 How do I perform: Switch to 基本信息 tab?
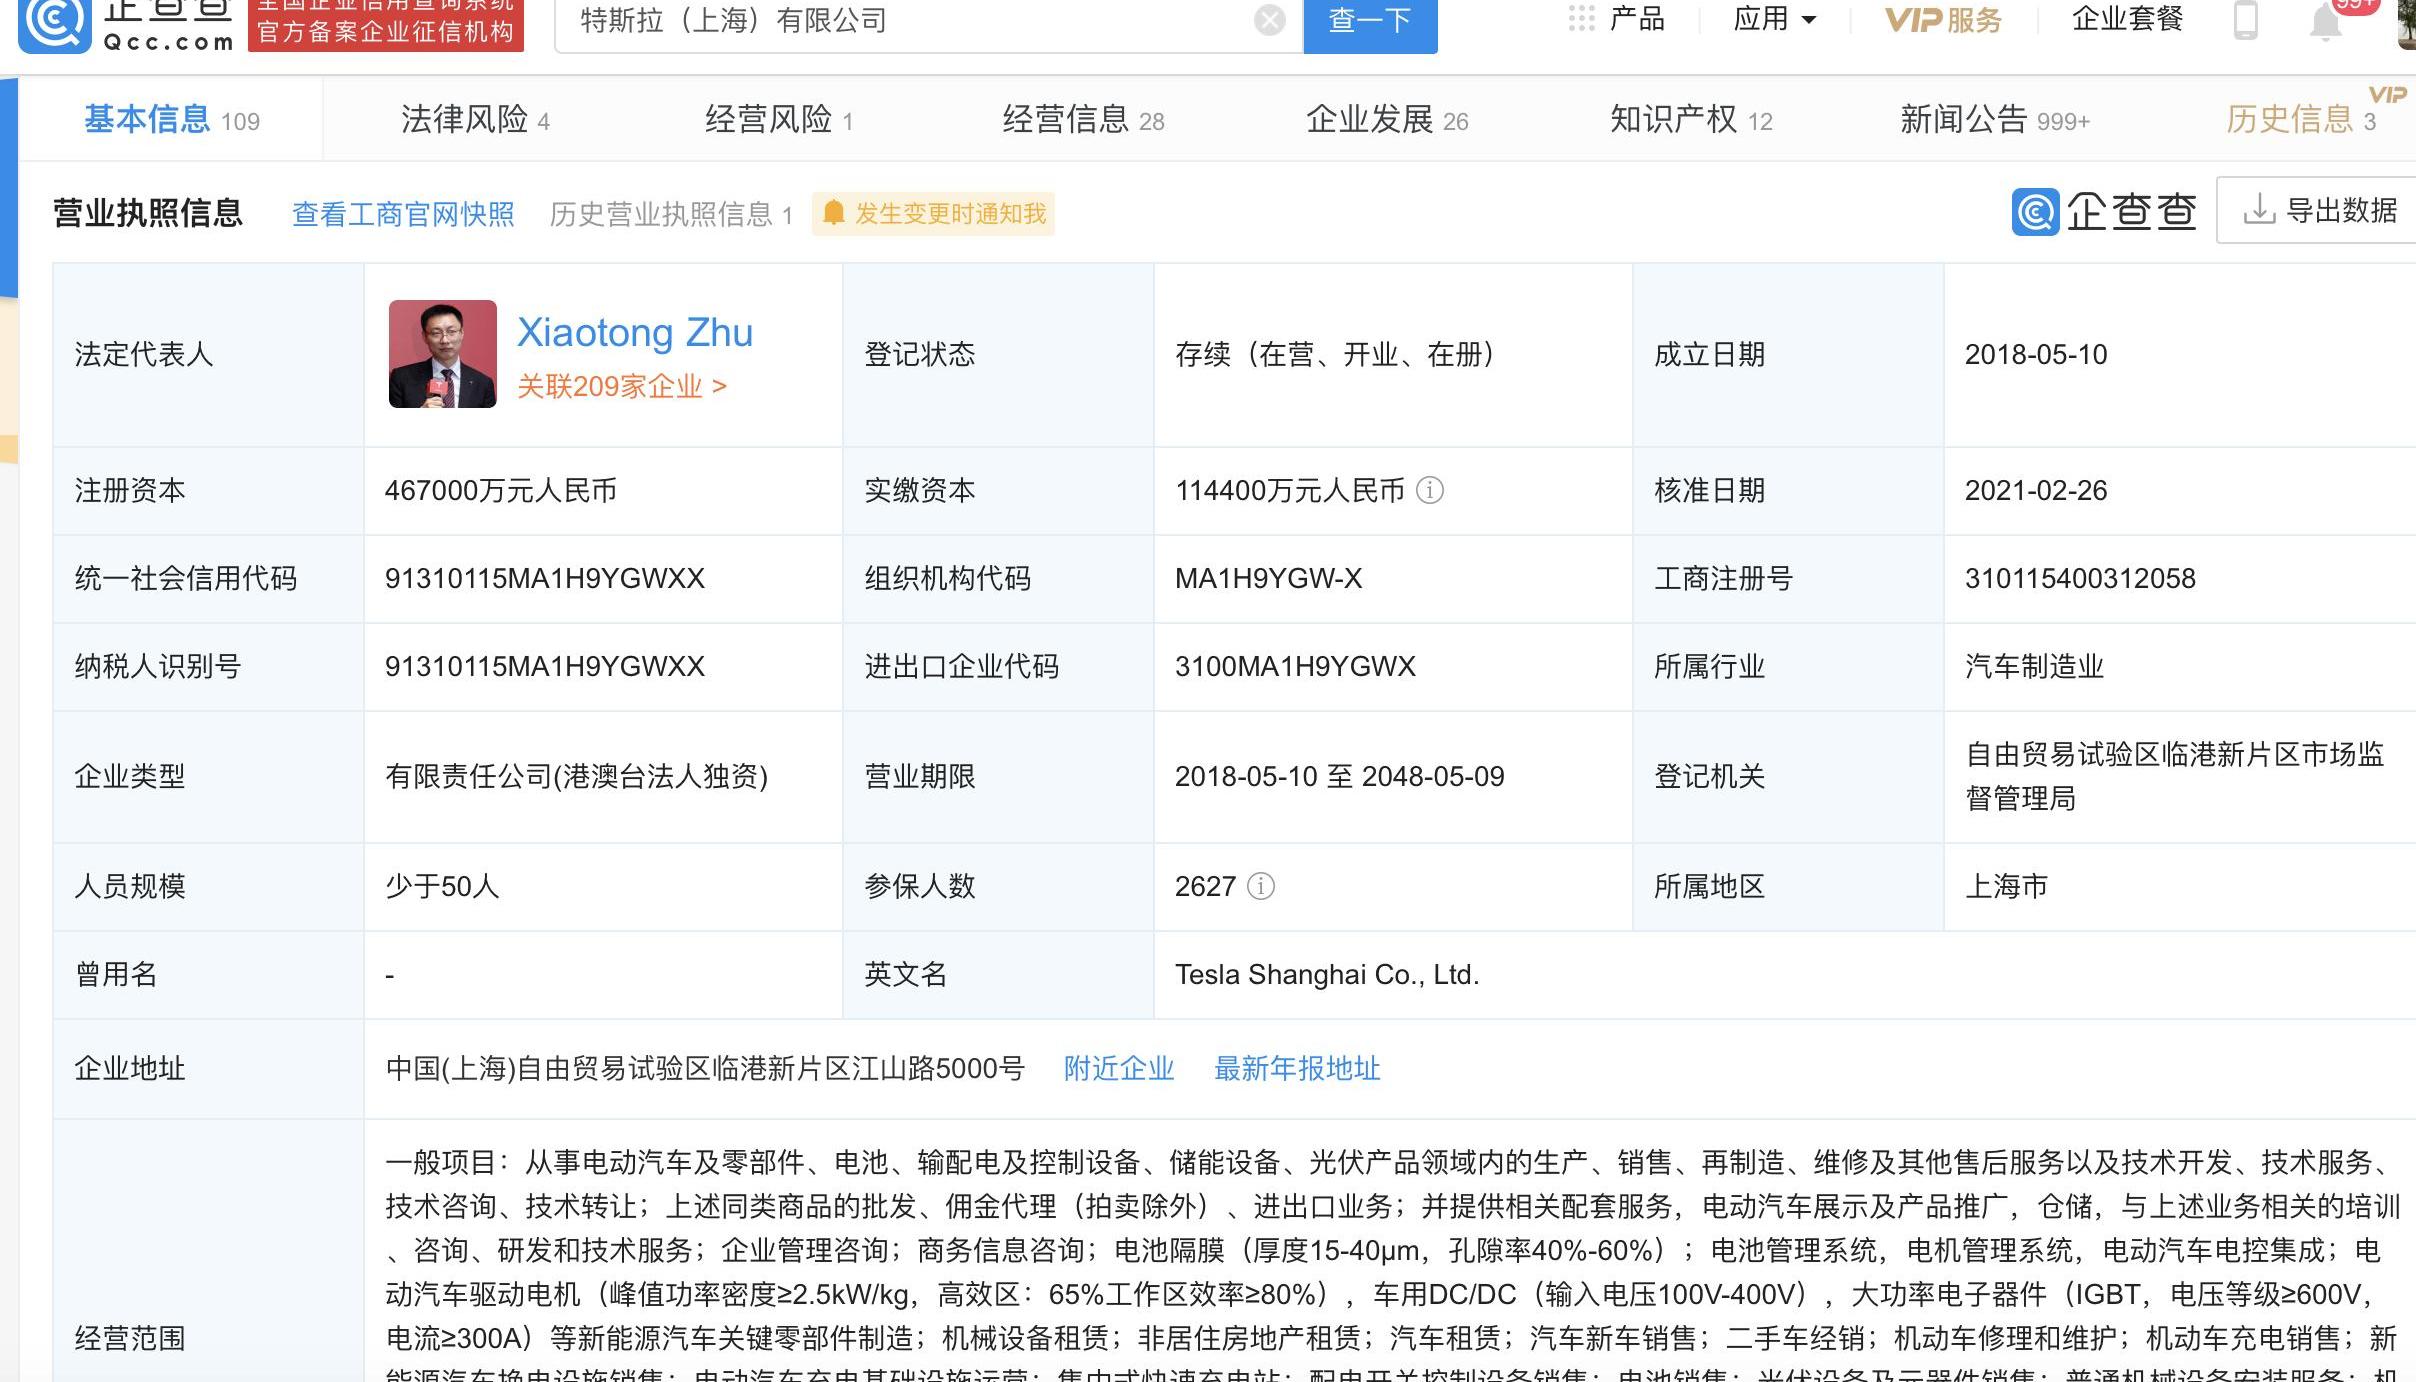pos(171,120)
